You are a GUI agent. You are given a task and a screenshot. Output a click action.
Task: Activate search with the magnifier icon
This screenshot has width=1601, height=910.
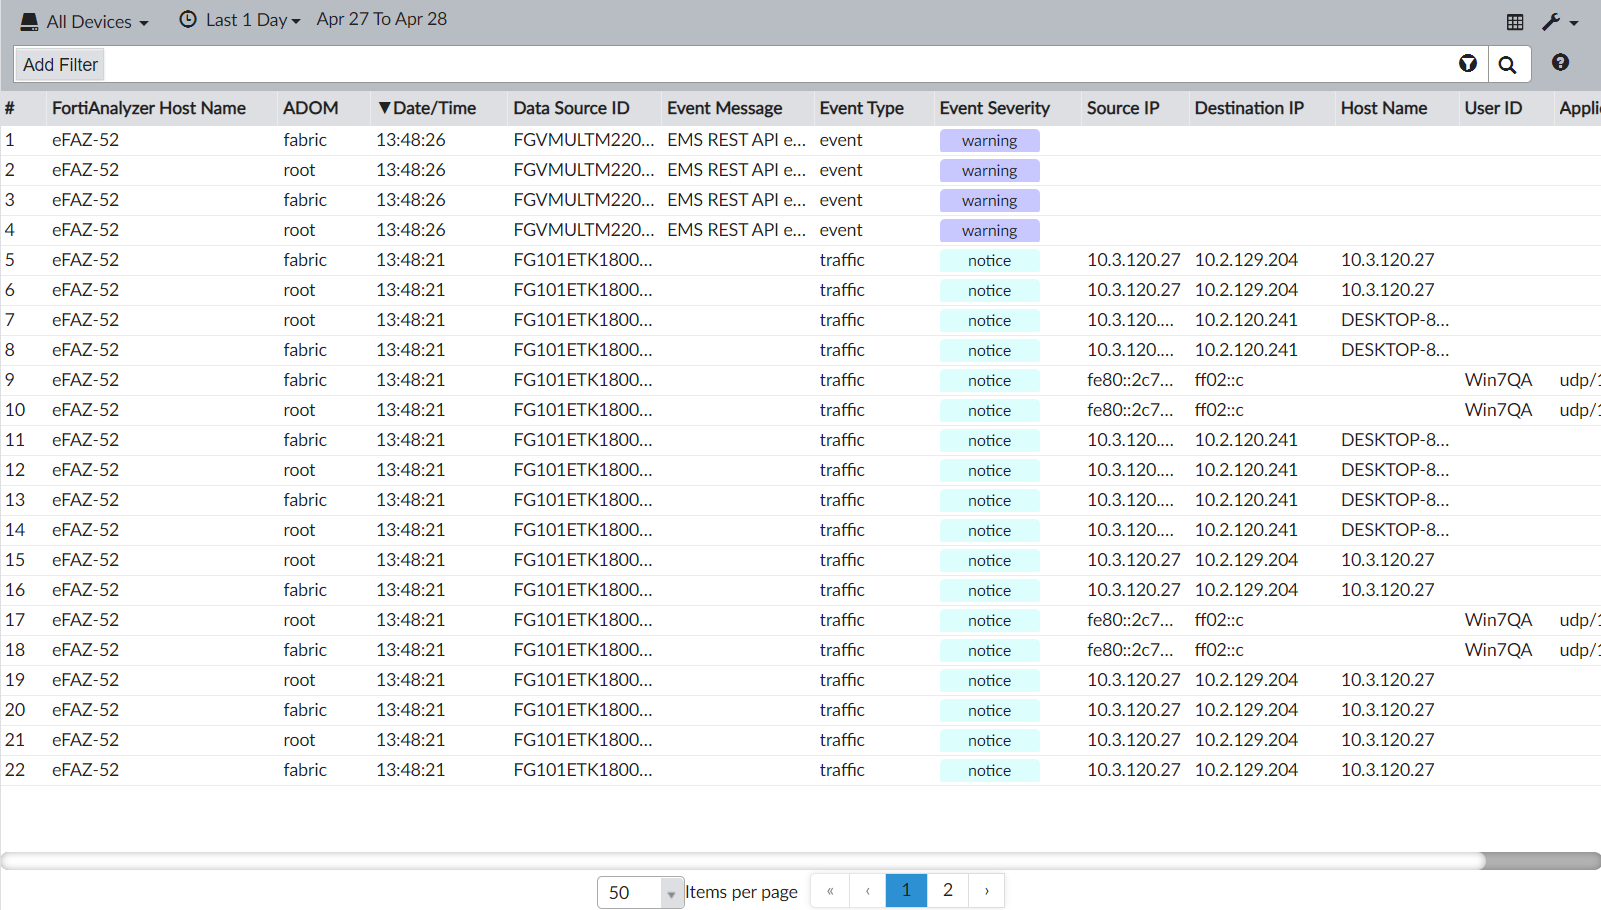(1509, 64)
